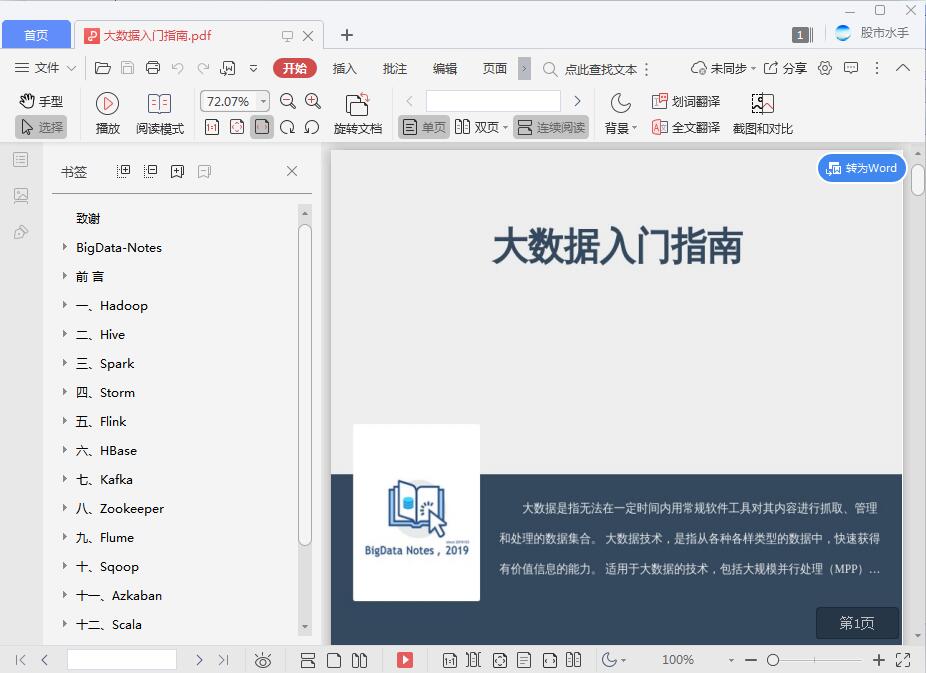Activate the 选择 selection tool
Viewport: 926px width, 673px height.
[43, 127]
